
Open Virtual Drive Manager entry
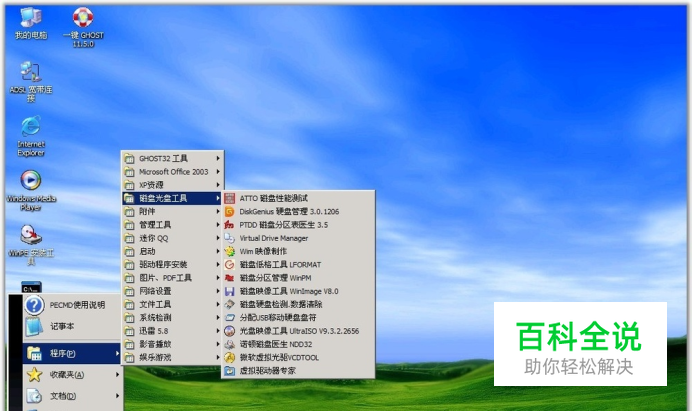(x=298, y=238)
